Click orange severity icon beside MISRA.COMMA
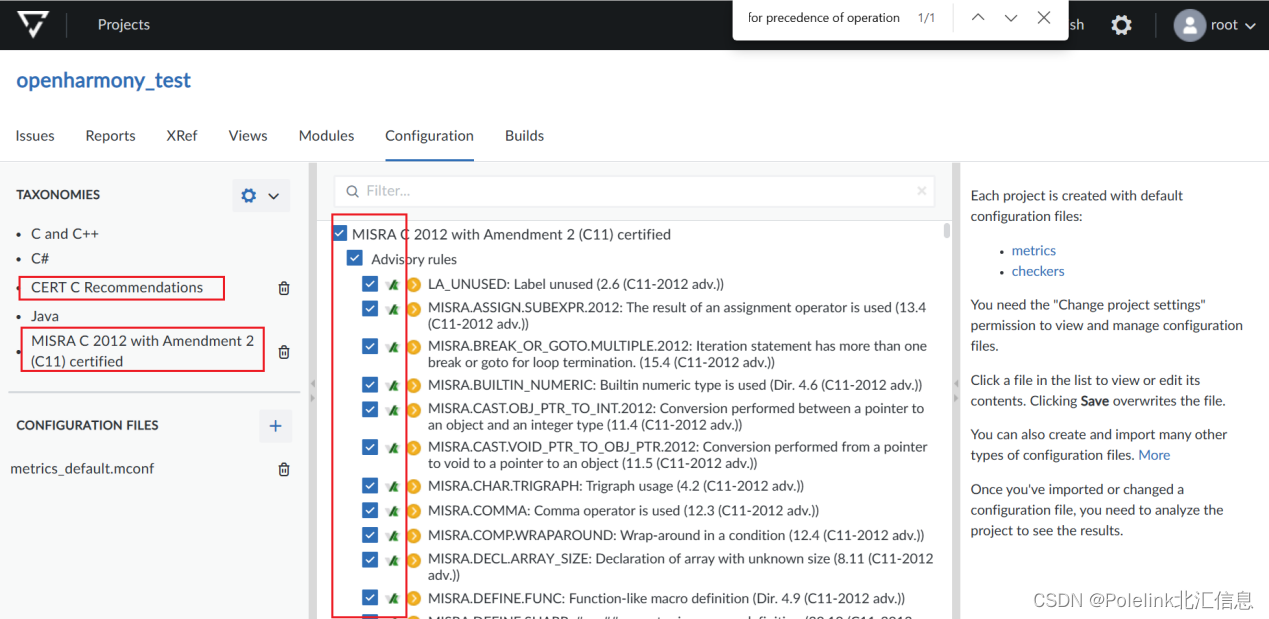 pos(413,511)
